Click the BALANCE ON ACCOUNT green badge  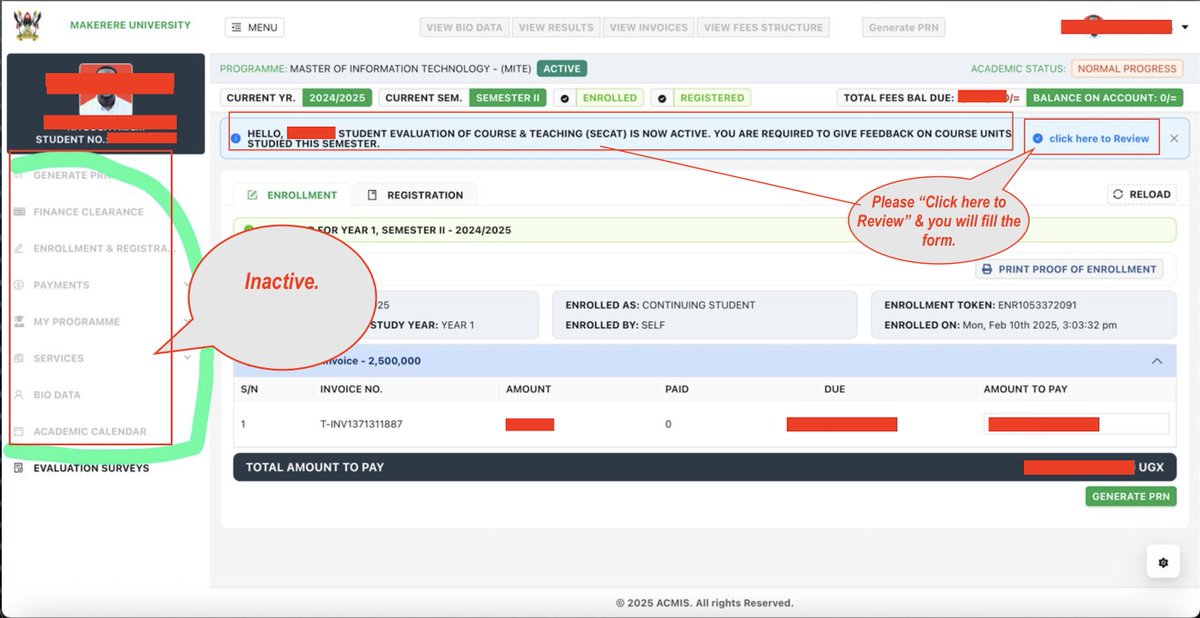click(1105, 98)
